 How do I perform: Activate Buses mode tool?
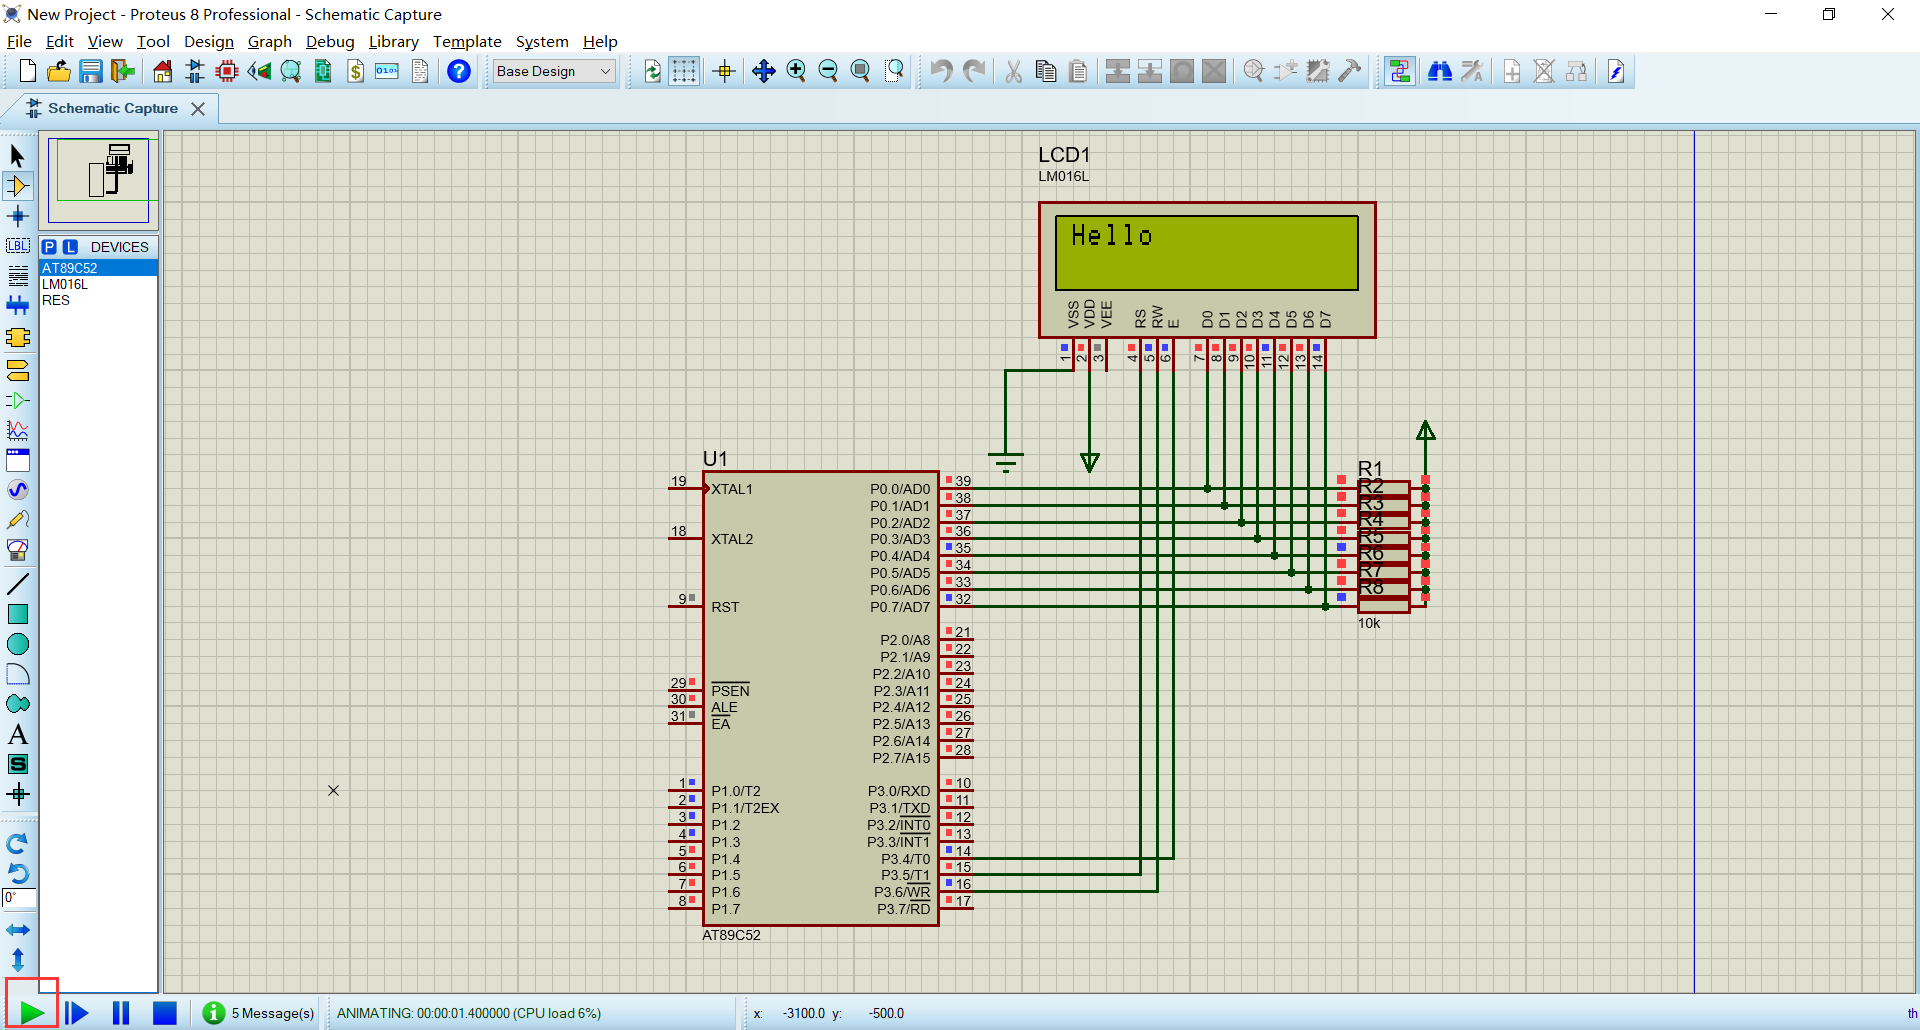click(x=18, y=306)
